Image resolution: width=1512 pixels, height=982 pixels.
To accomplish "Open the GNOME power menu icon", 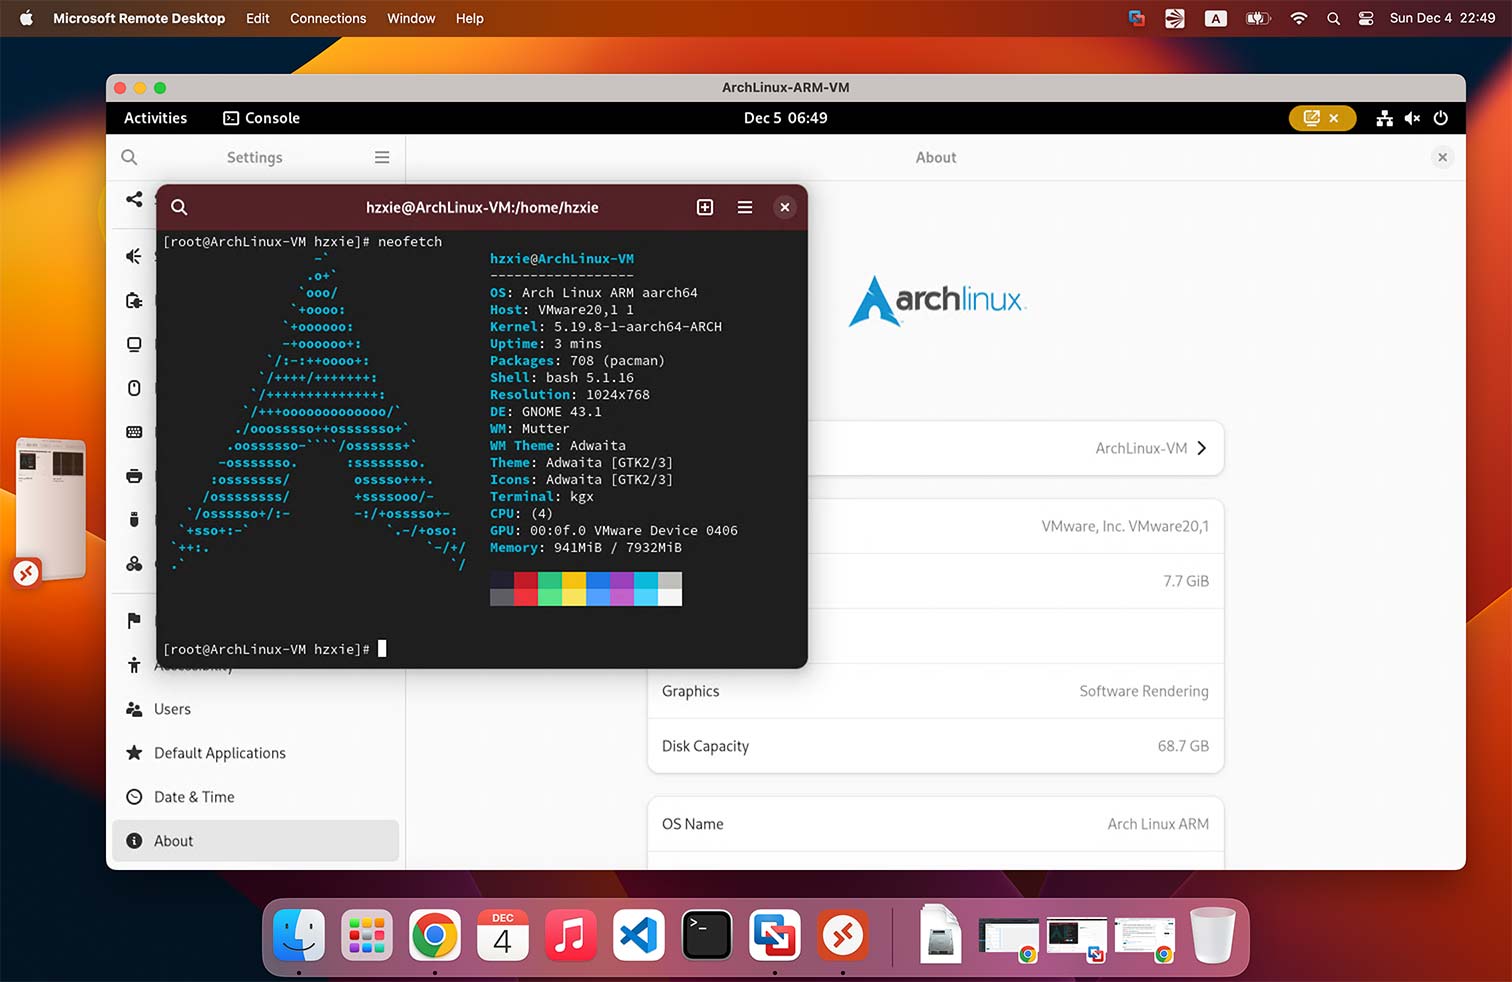I will click(1441, 118).
